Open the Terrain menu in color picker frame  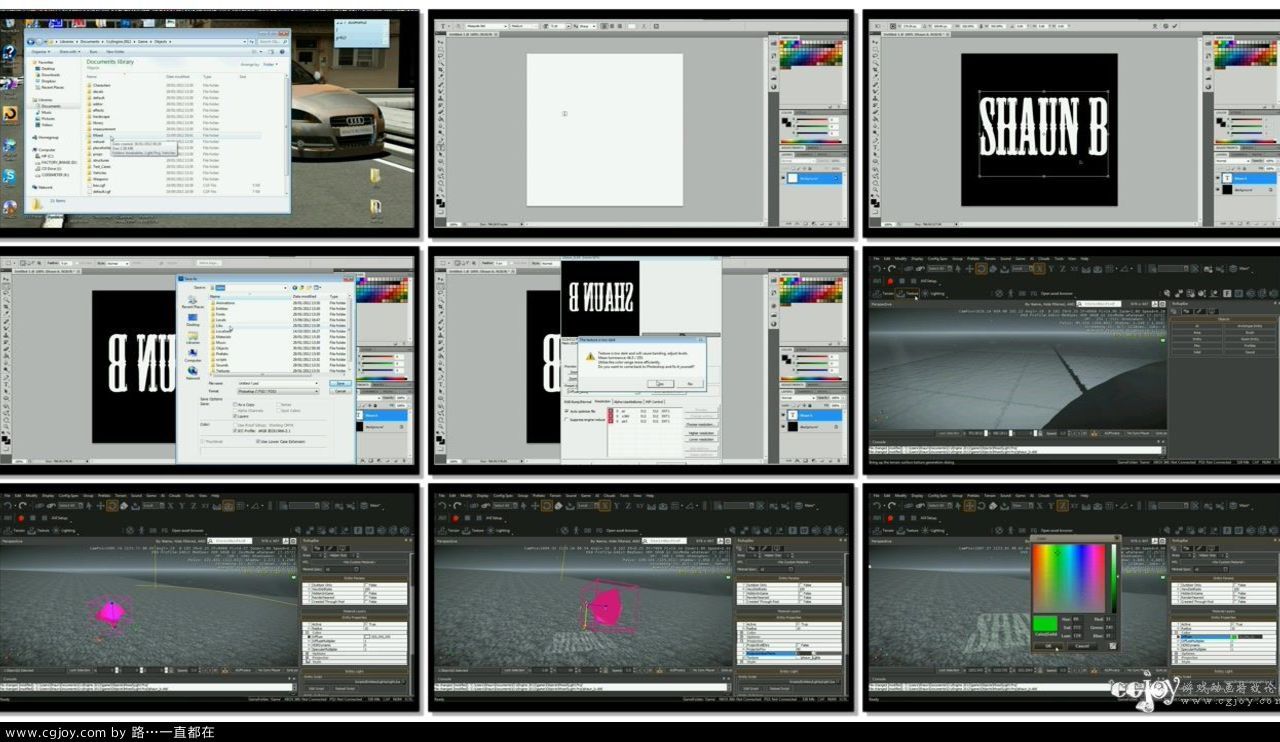point(990,496)
